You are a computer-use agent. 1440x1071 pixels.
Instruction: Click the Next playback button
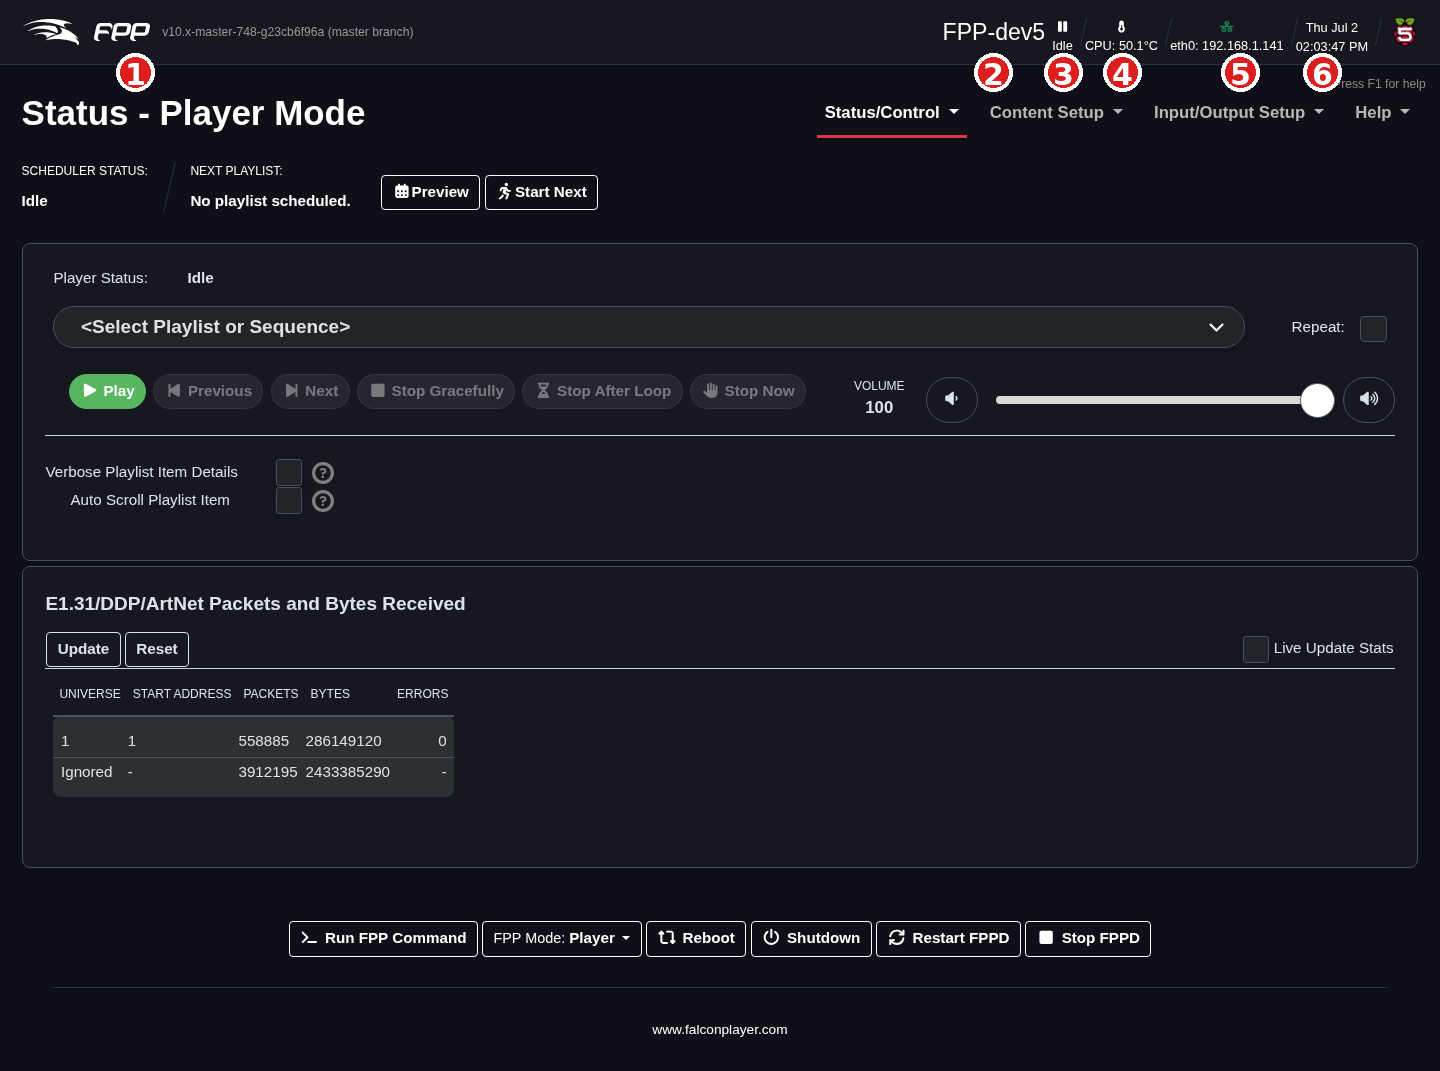310,391
